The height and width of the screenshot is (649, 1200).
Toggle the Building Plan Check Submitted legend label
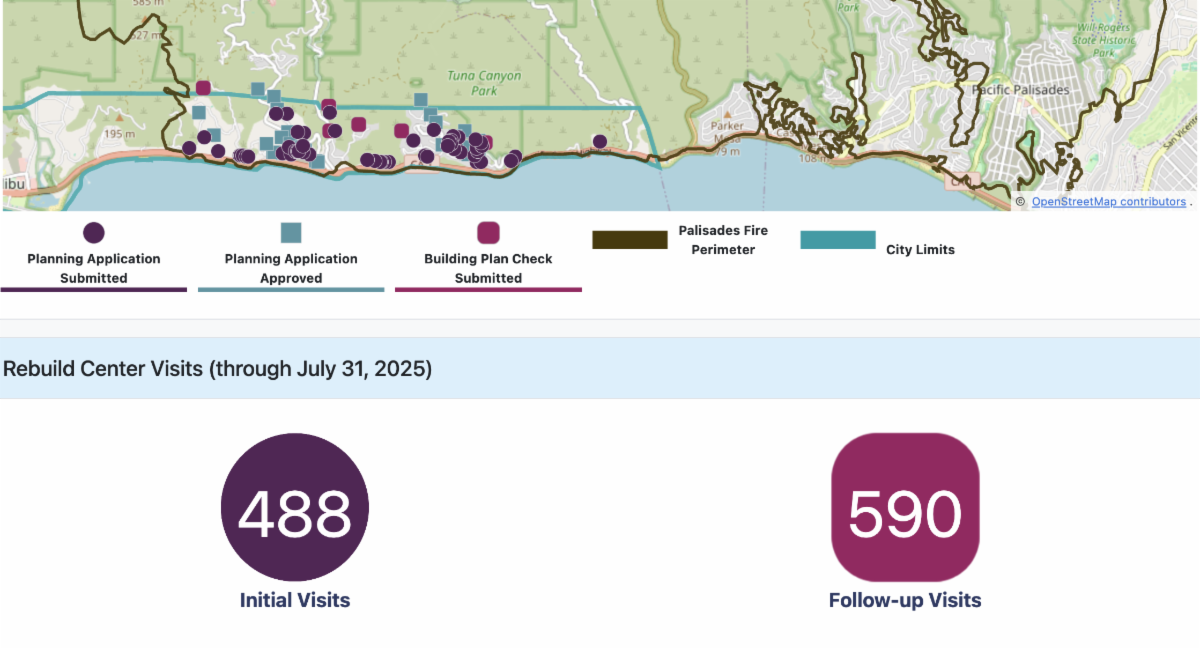488,268
